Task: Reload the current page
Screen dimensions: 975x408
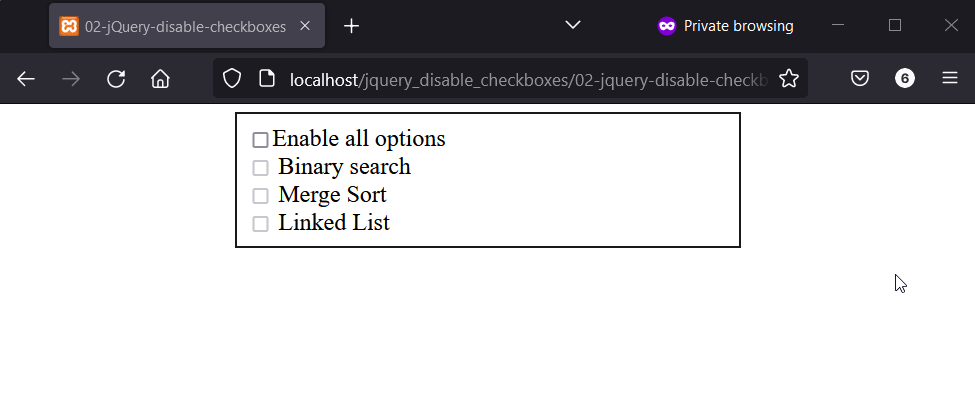Action: pyautogui.click(x=116, y=79)
